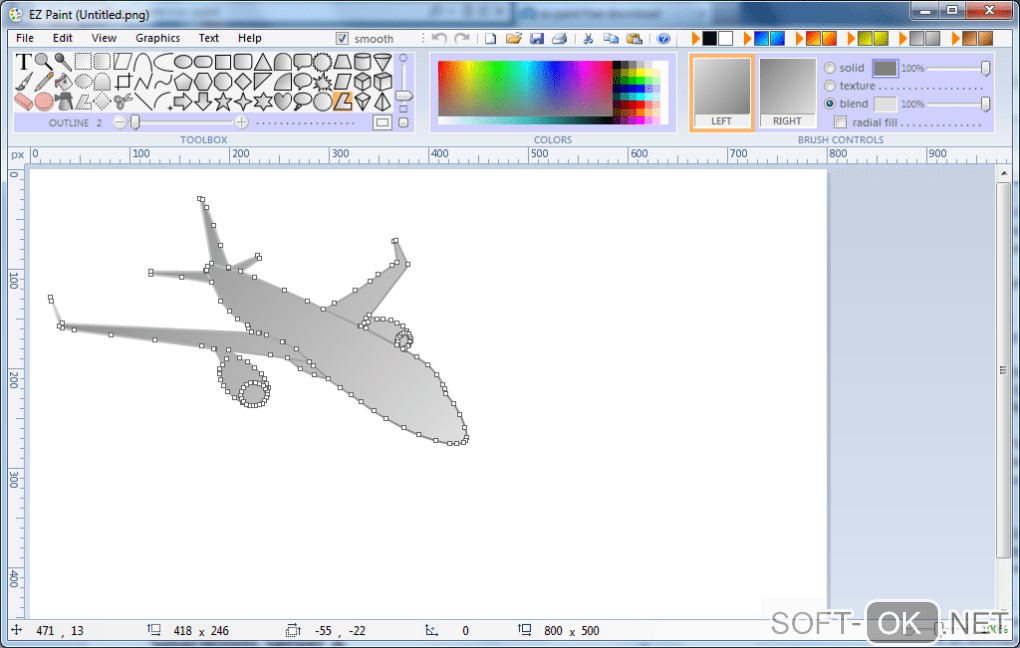Create a new blank document
Viewport: 1020px width, 648px height.
coord(490,38)
